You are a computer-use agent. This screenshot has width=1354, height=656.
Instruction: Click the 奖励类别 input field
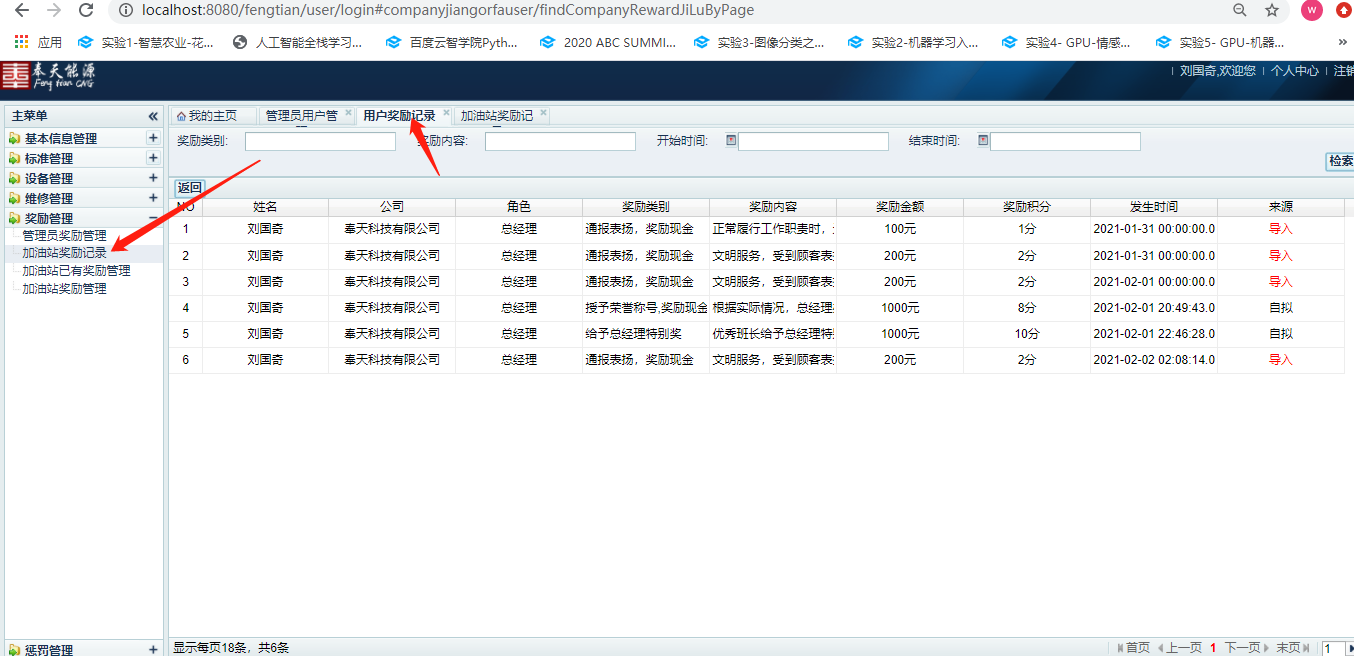[320, 142]
